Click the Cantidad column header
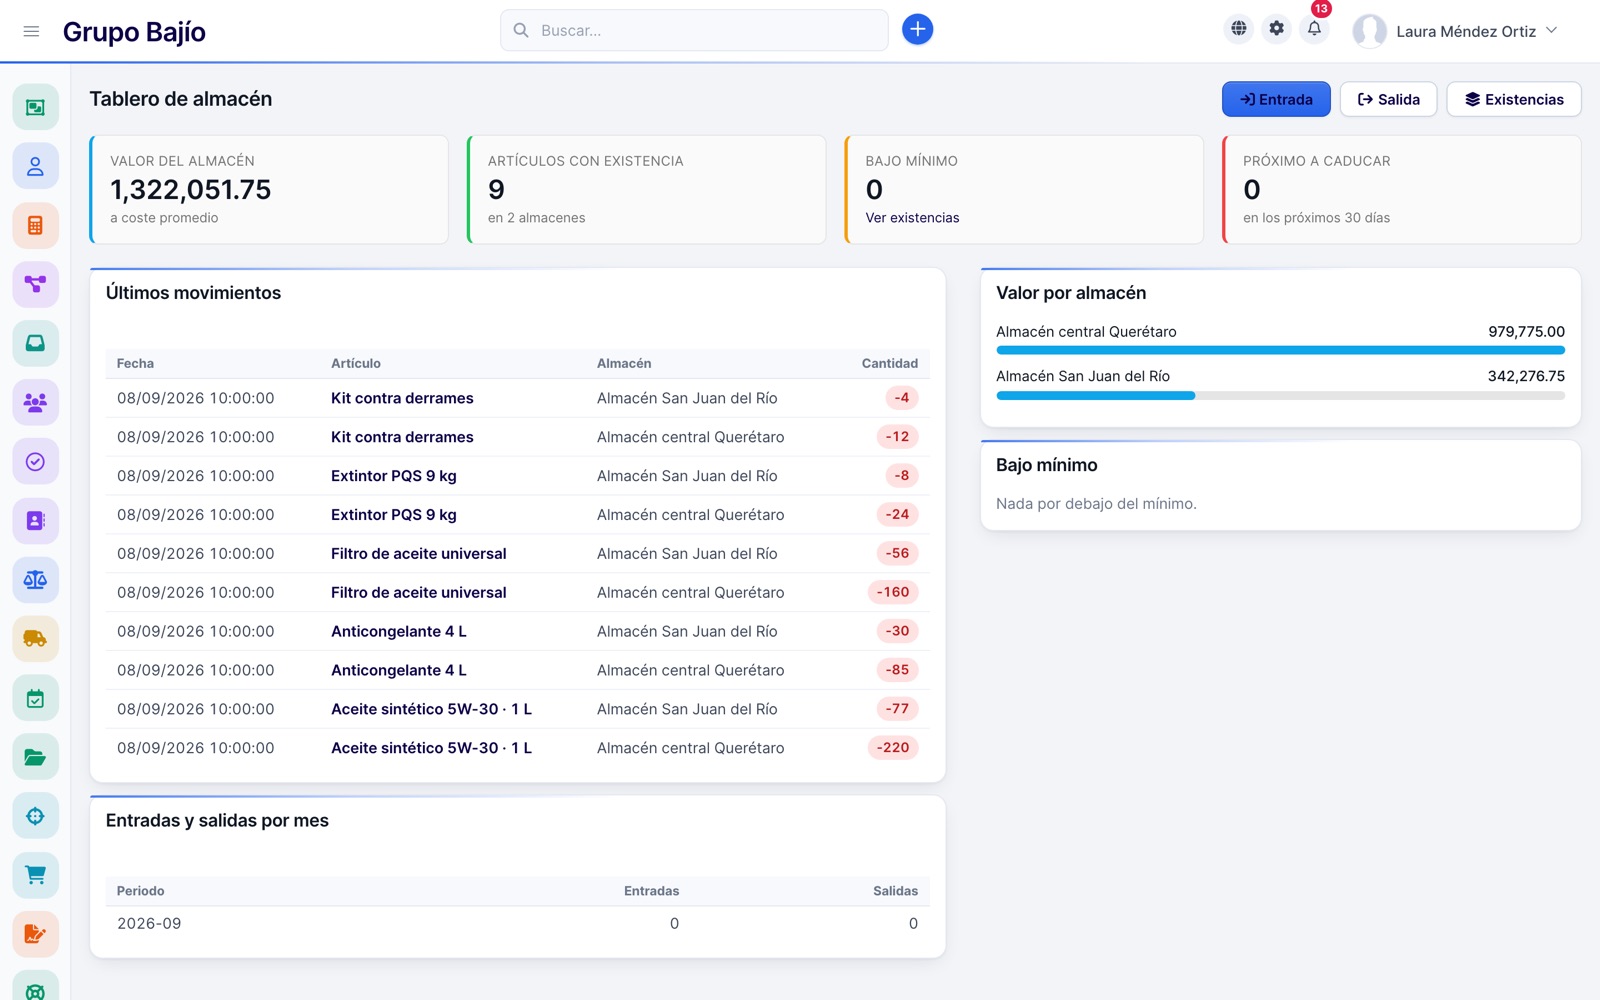 [x=890, y=364]
